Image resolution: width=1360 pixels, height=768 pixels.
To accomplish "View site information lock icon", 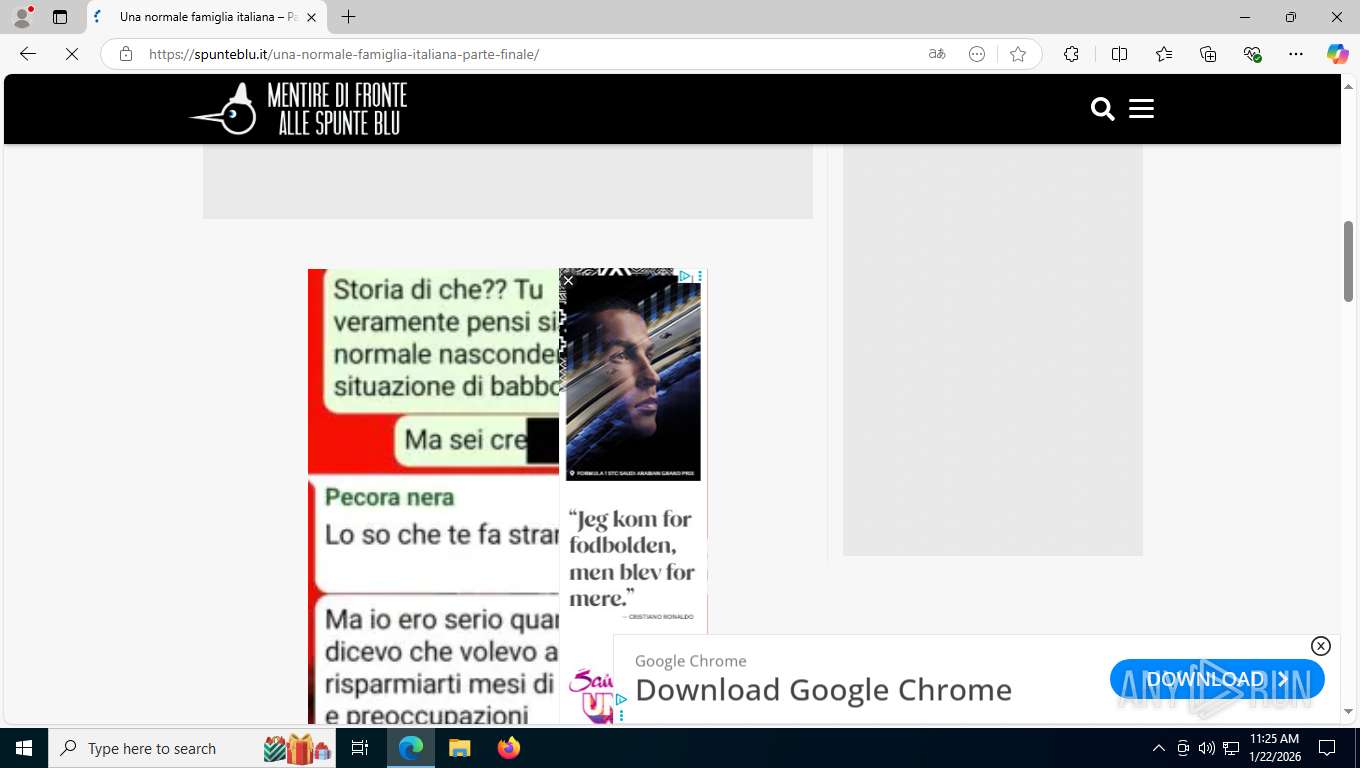I will click(x=126, y=54).
